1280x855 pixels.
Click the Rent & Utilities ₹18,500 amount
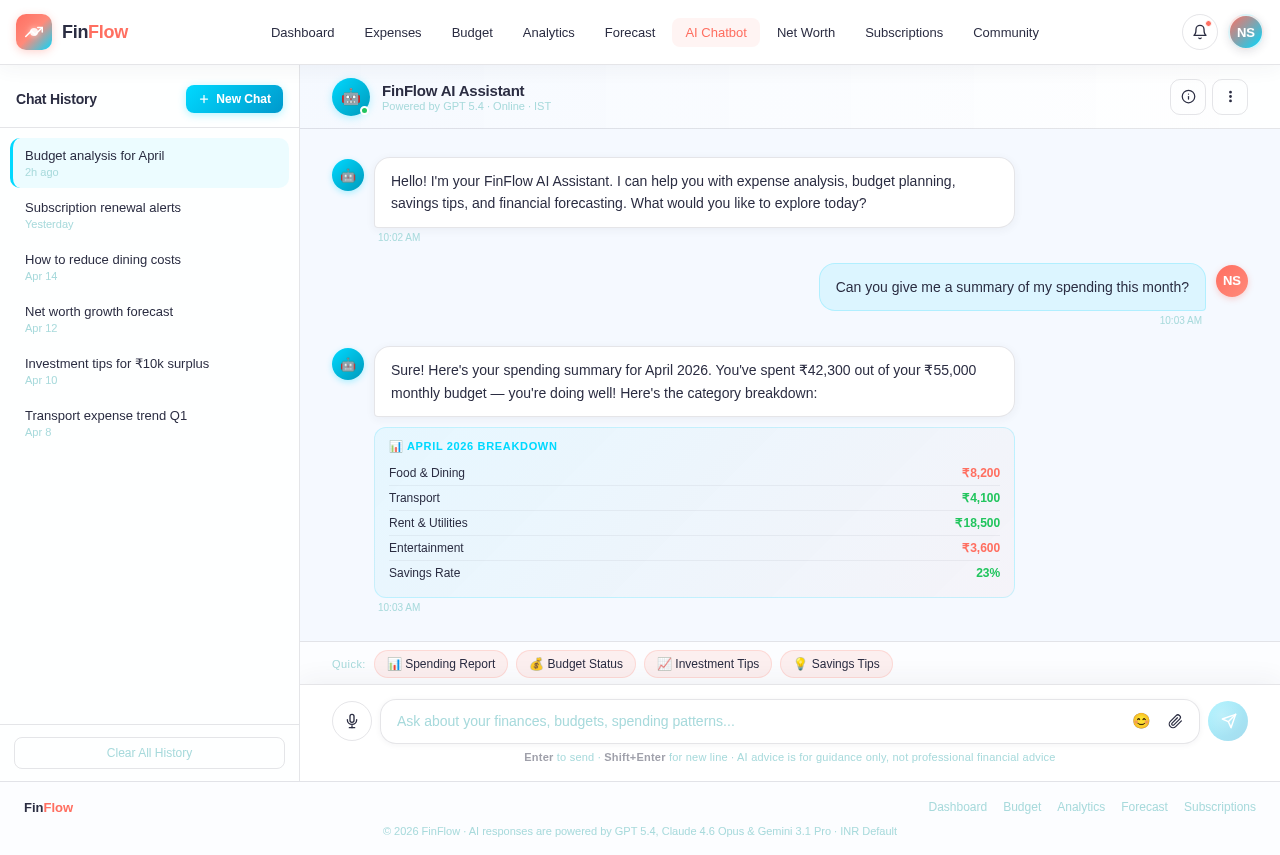(x=977, y=523)
